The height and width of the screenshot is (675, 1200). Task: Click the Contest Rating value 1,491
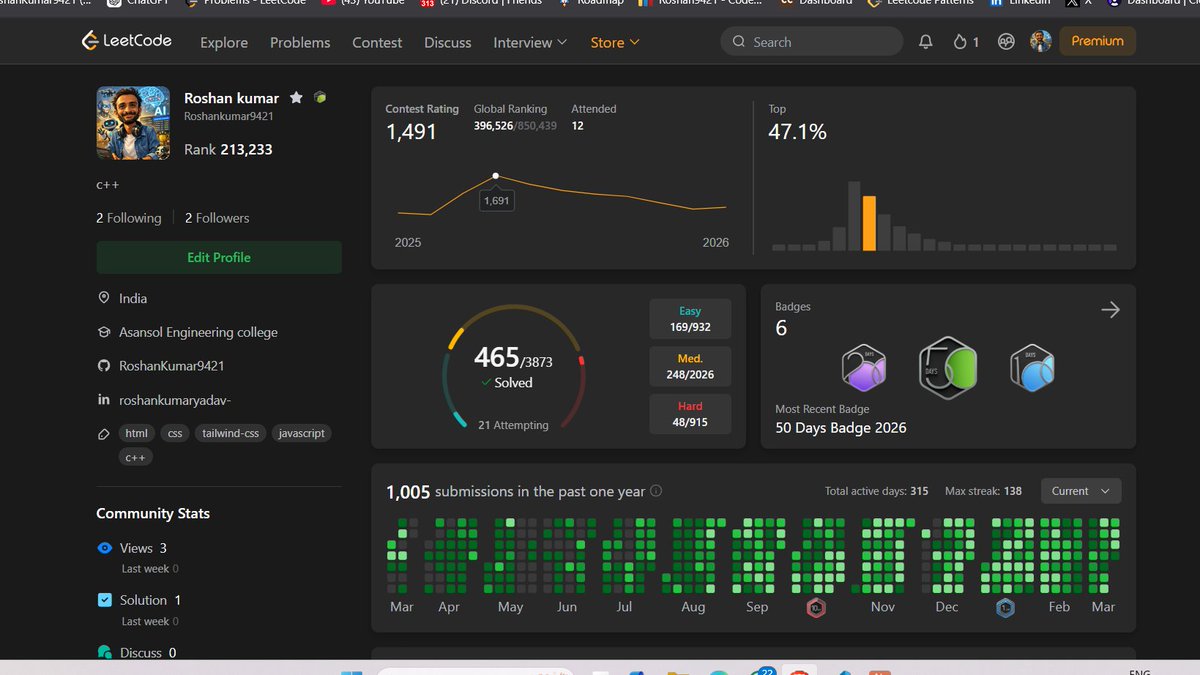tap(412, 132)
